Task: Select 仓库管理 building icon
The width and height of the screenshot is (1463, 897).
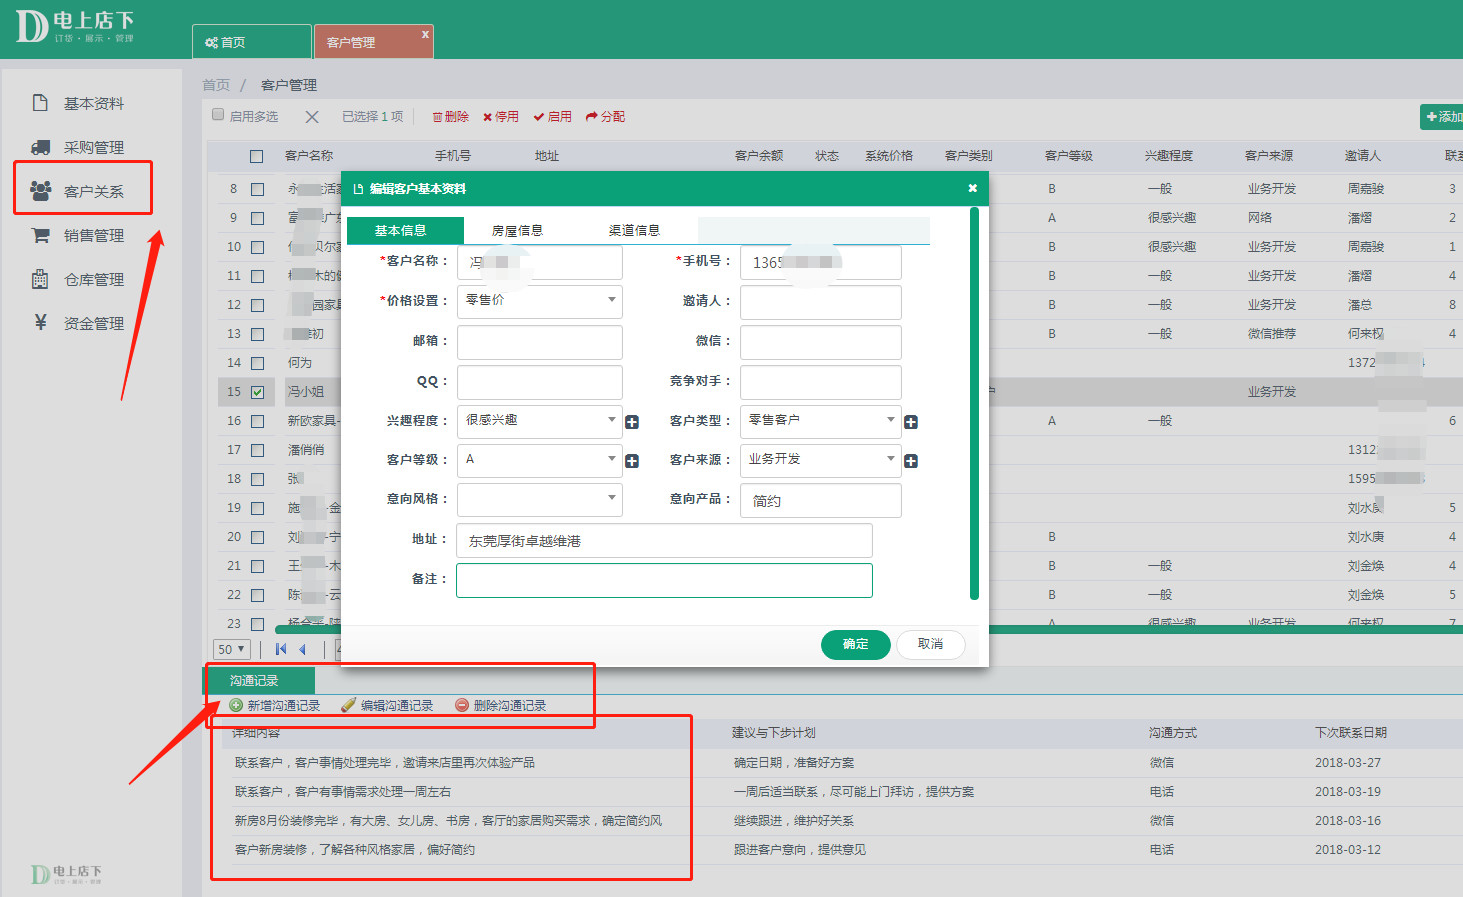Action: click(40, 279)
